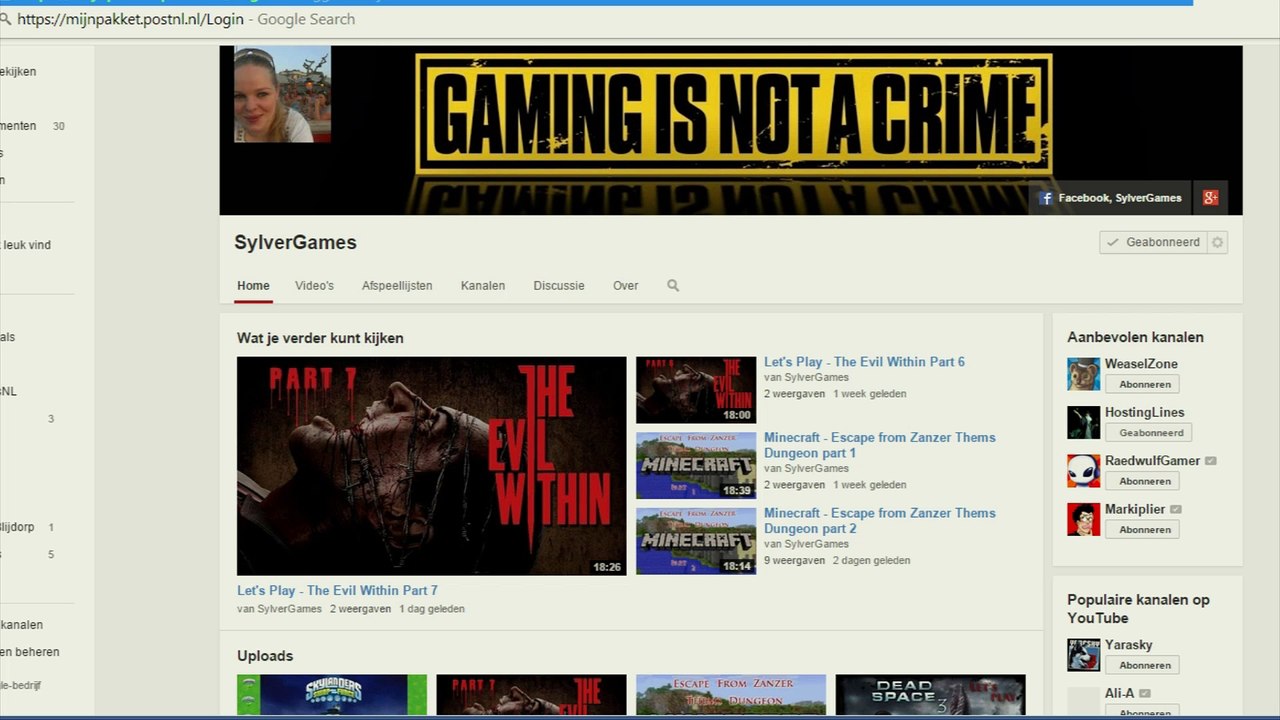Select the Home tab

253,286
